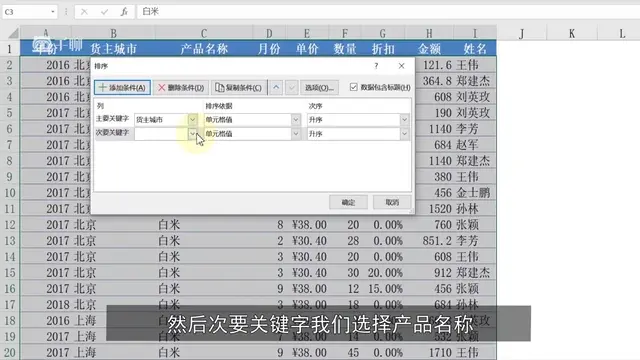Click name cell 金士鹏
640x360 pixels.
click(x=475, y=193)
